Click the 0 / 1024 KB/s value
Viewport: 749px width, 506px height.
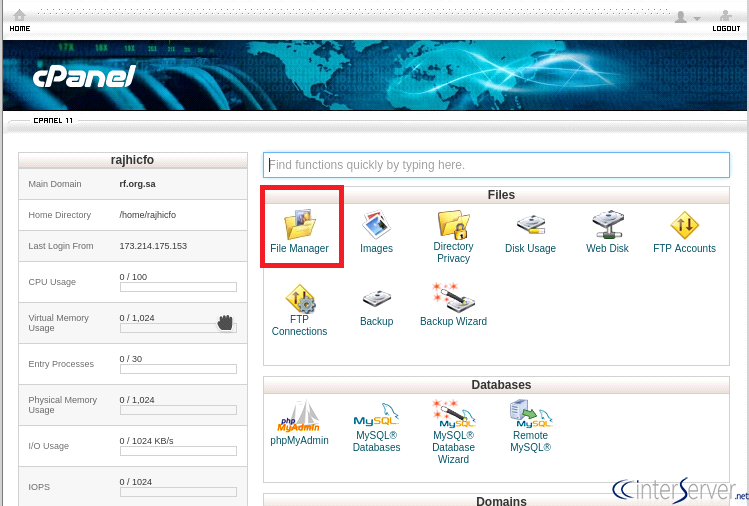147,441
